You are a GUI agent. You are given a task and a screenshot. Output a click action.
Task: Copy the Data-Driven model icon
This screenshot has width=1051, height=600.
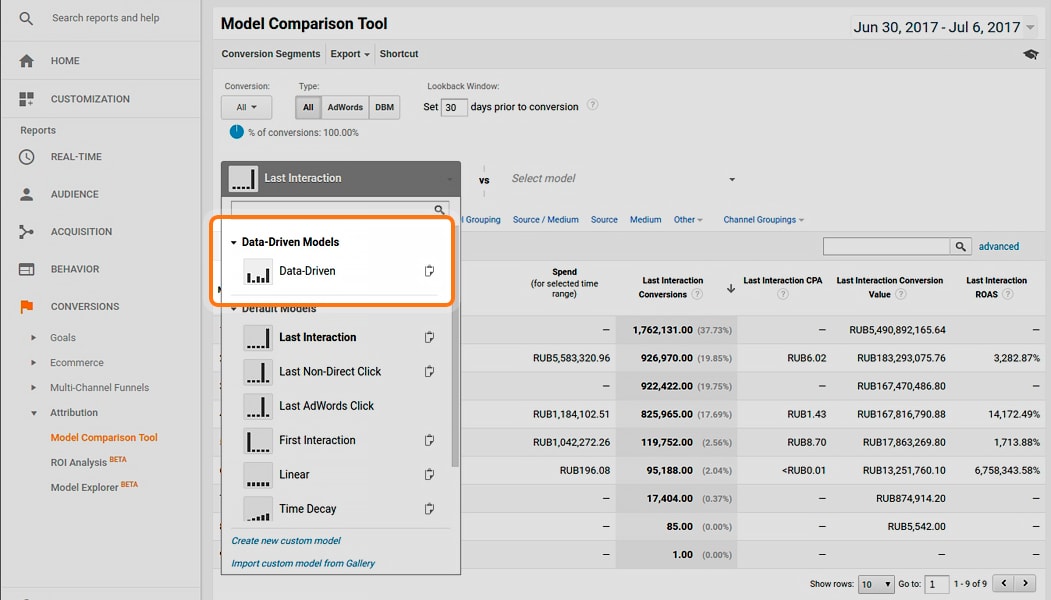(x=429, y=271)
